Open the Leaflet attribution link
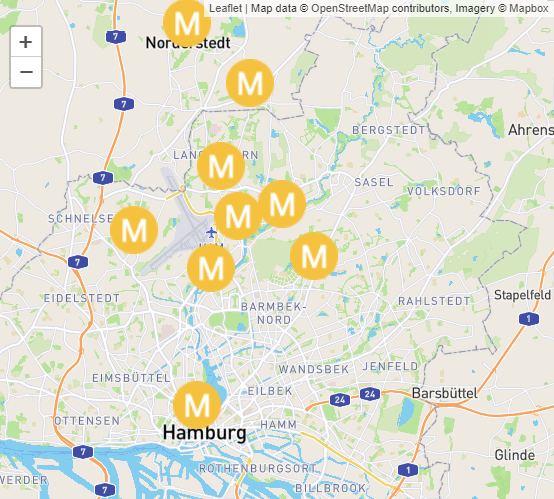The height and width of the screenshot is (499, 554). (225, 8)
